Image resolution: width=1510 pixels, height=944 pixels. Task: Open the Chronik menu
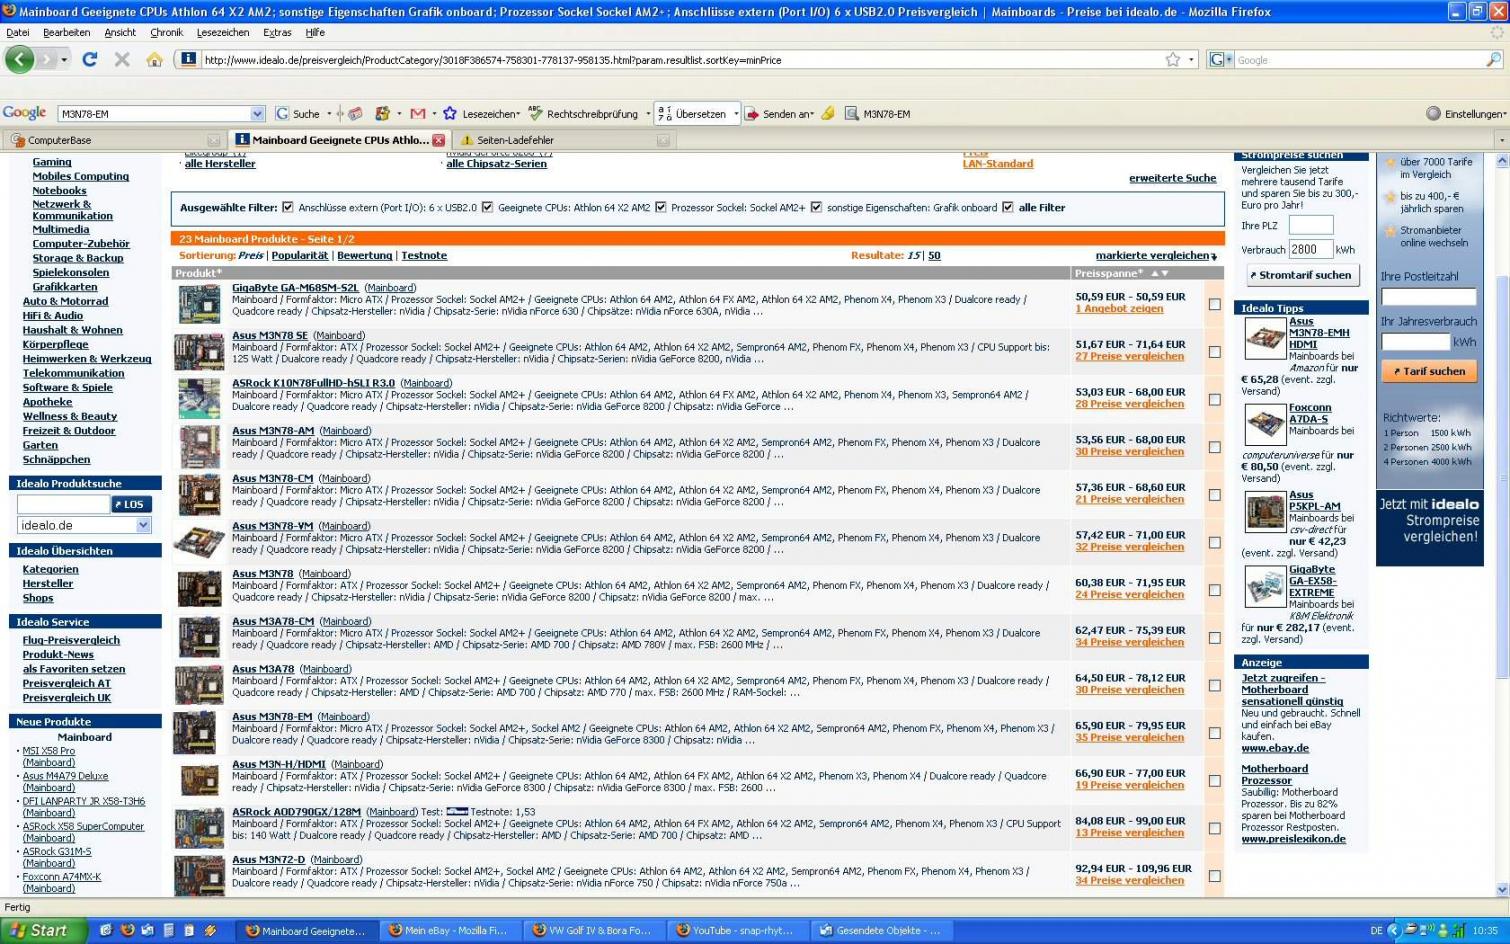166,32
